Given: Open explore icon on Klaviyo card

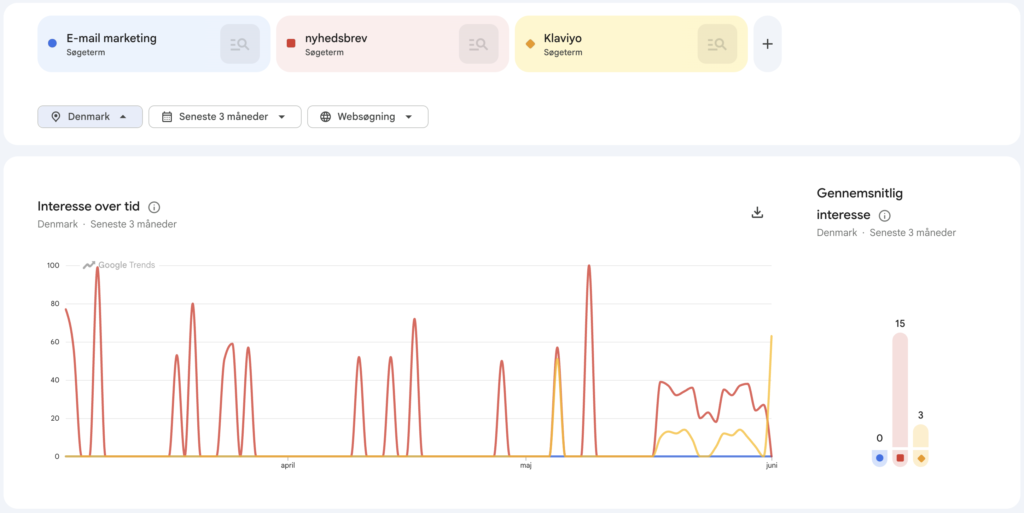Looking at the screenshot, I should click(x=717, y=44).
